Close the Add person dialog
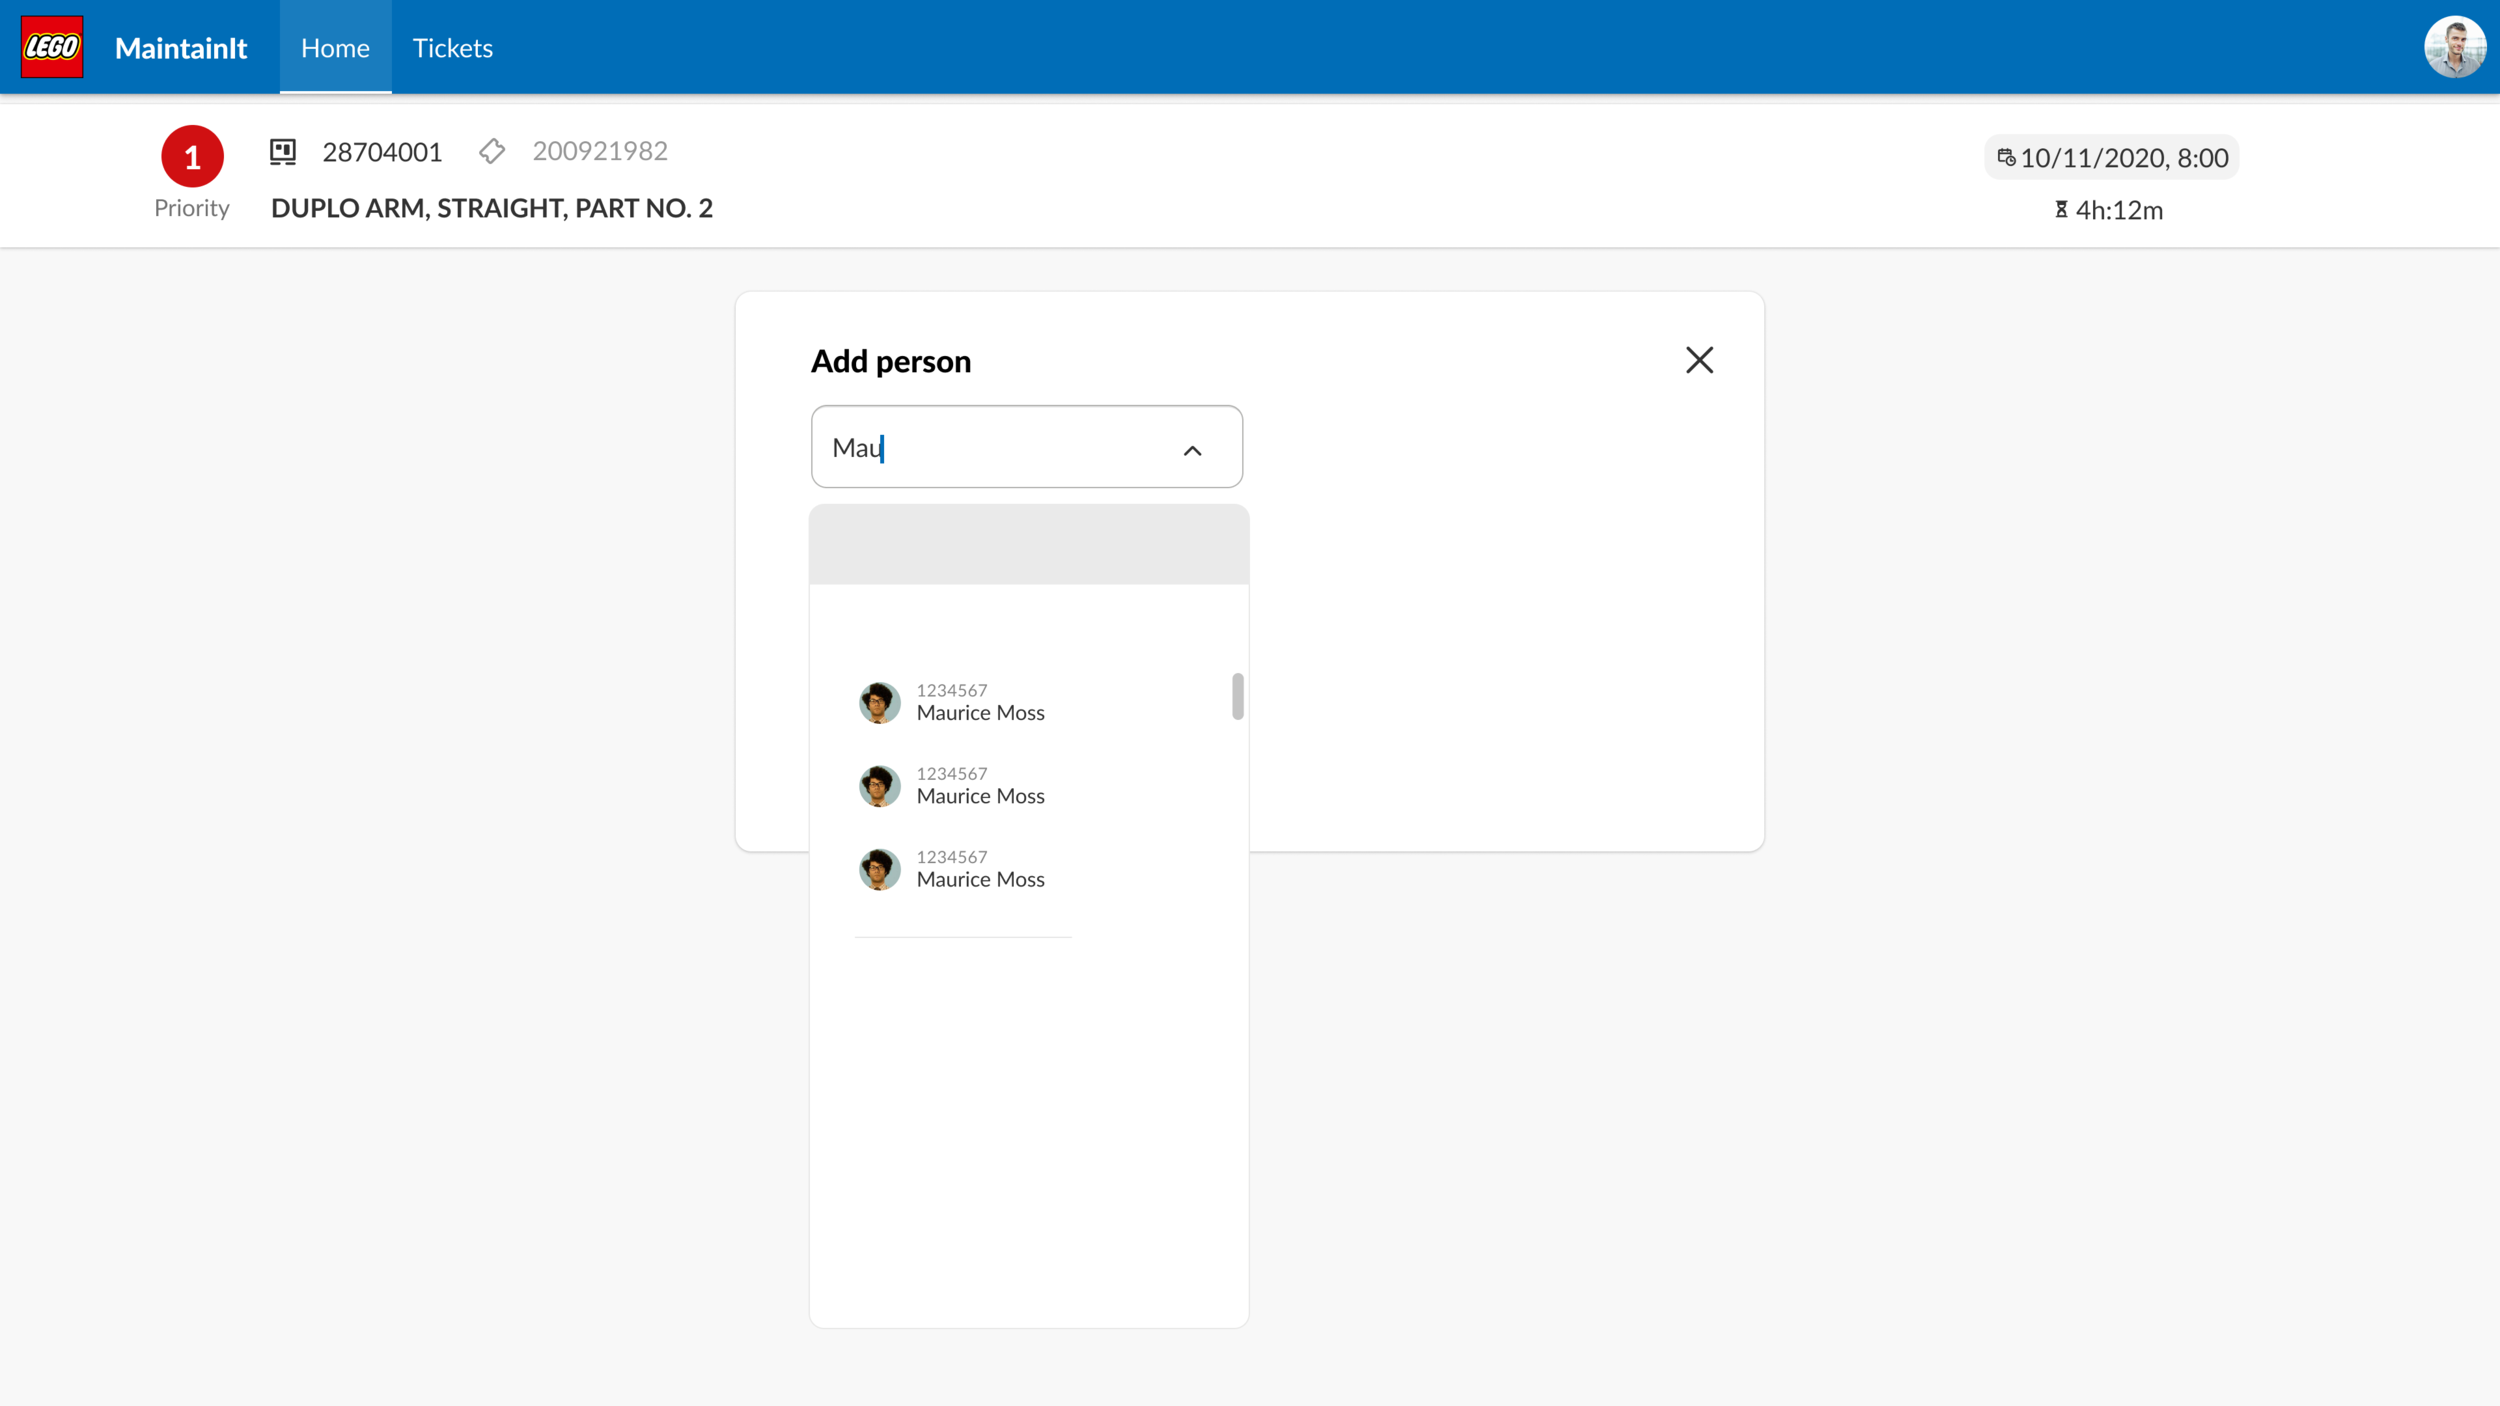Screen dimensions: 2500x1406 click(x=1699, y=360)
